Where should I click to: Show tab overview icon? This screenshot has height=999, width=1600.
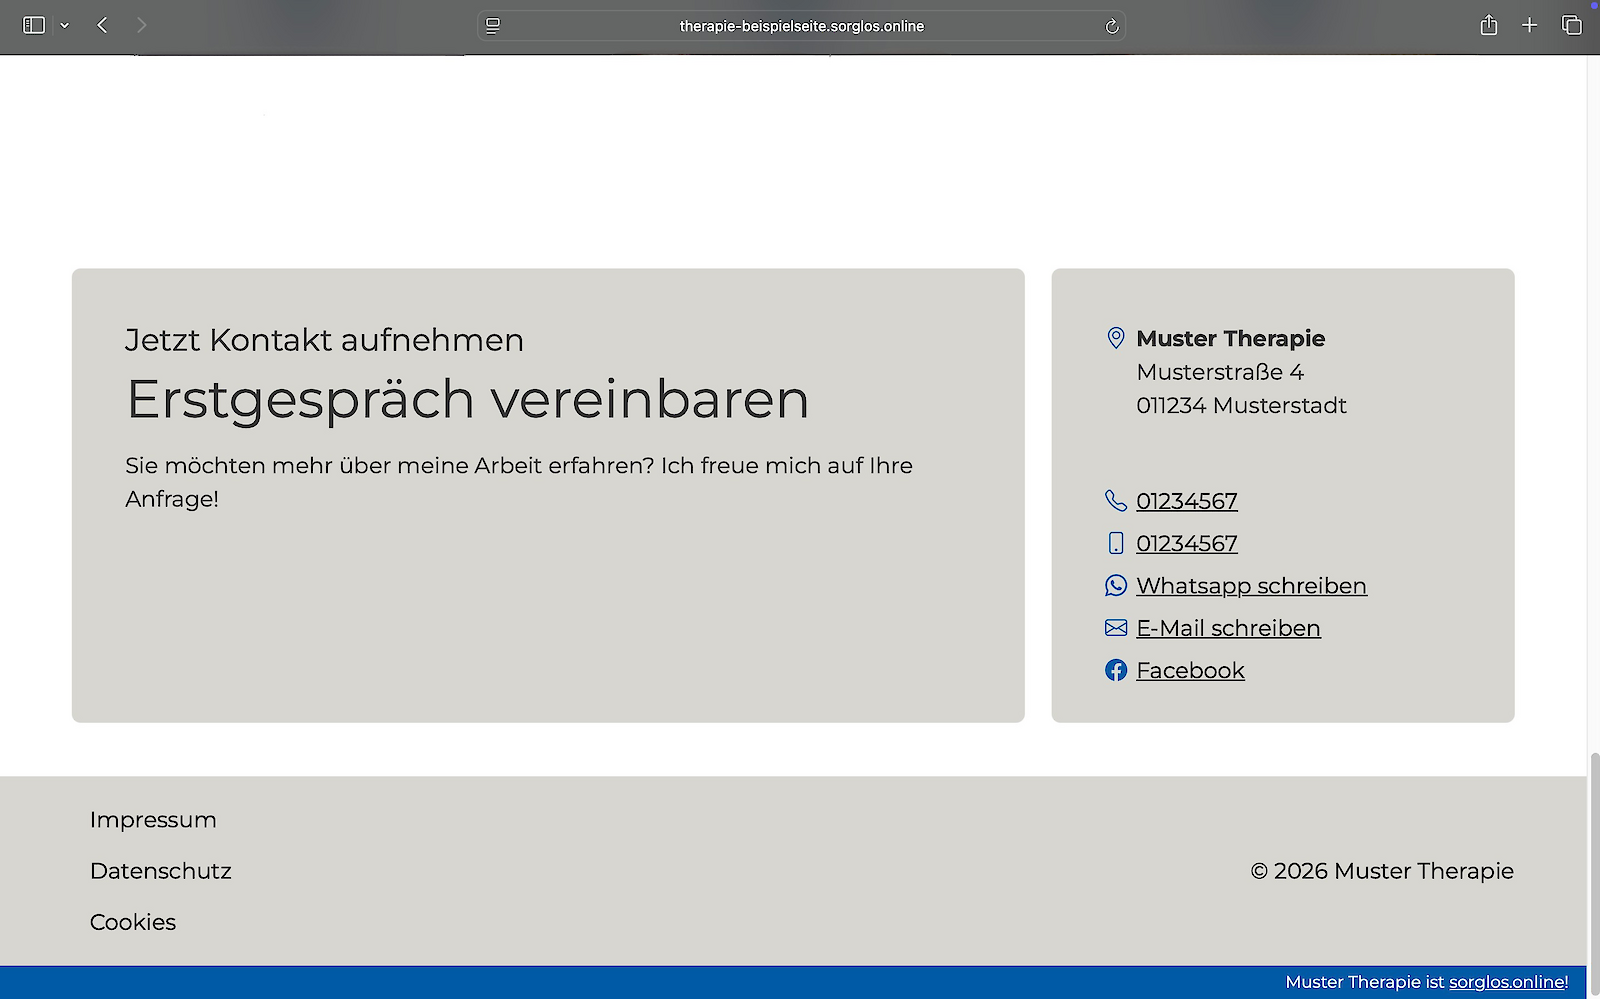click(x=1571, y=25)
